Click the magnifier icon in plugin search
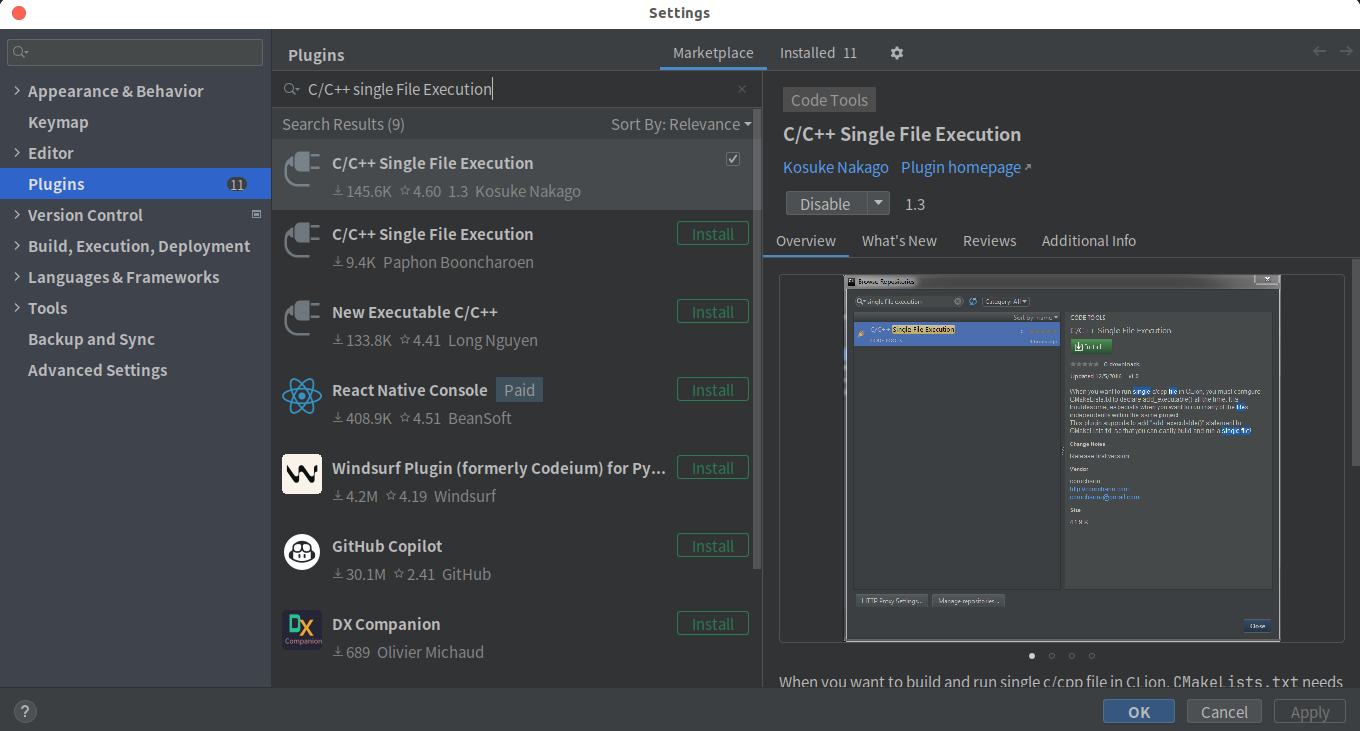Image resolution: width=1360 pixels, height=731 pixels. tap(291, 89)
